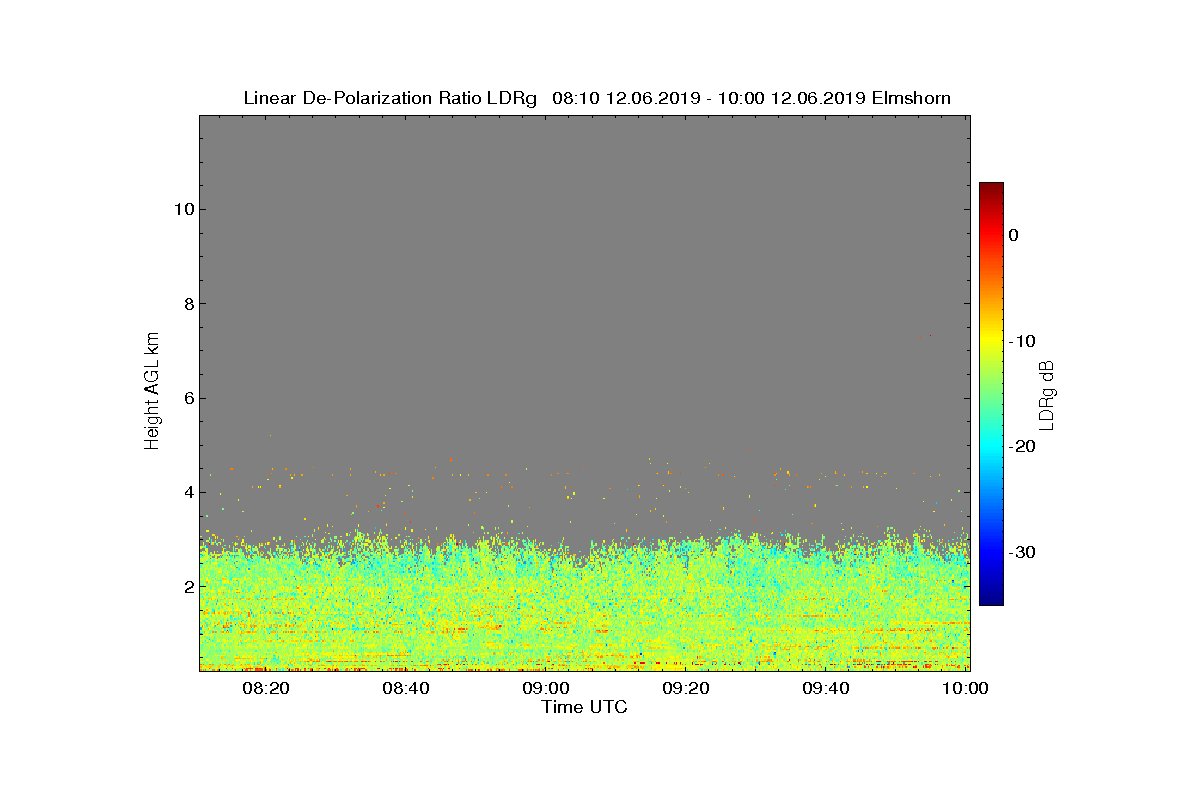This screenshot has width=1200, height=800.
Task: Click the Time UTC axis title
Action: pos(585,707)
